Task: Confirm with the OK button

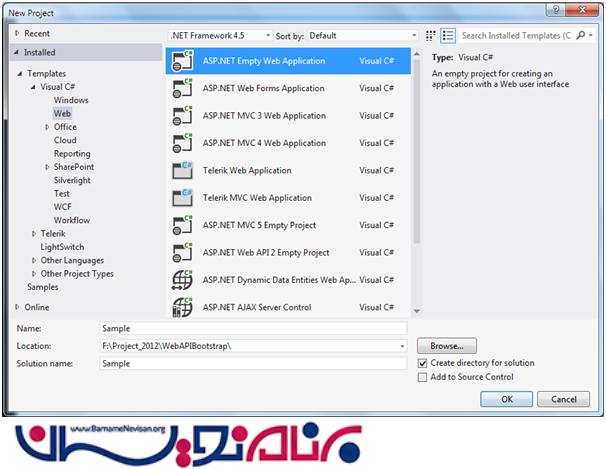Action: point(507,399)
